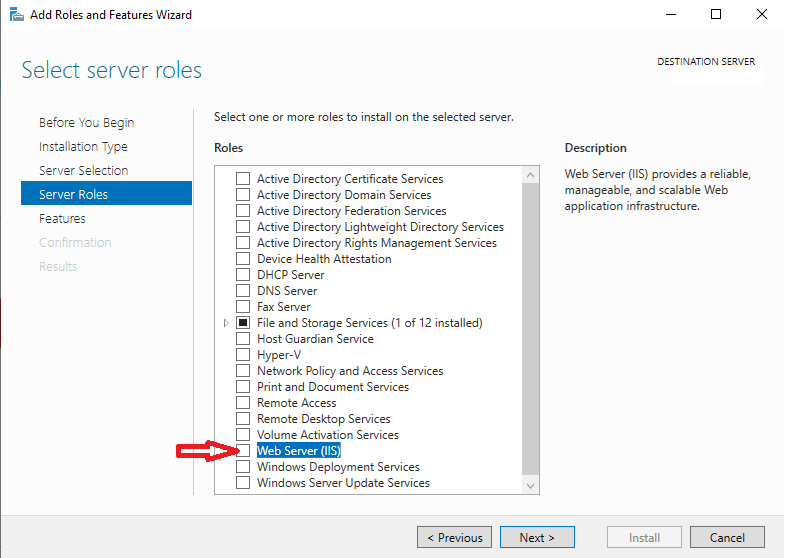The width and height of the screenshot is (786, 558).
Task: Cancel the wizard
Action: 727,537
